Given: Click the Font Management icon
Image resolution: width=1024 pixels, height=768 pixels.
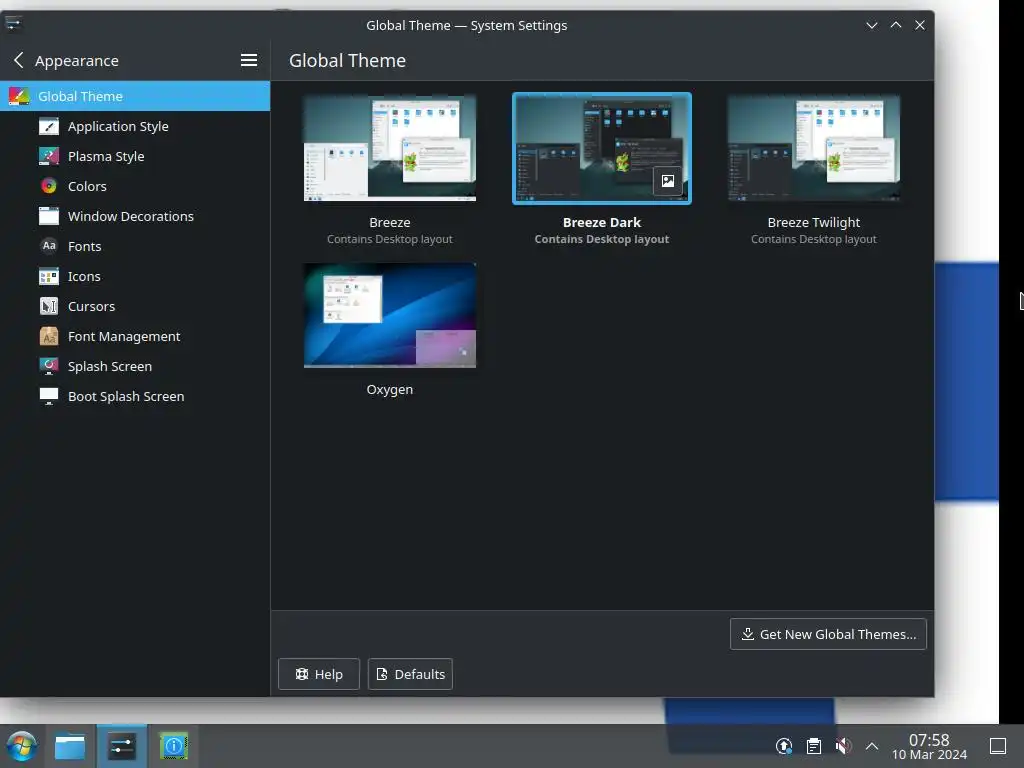Looking at the screenshot, I should click(x=48, y=336).
